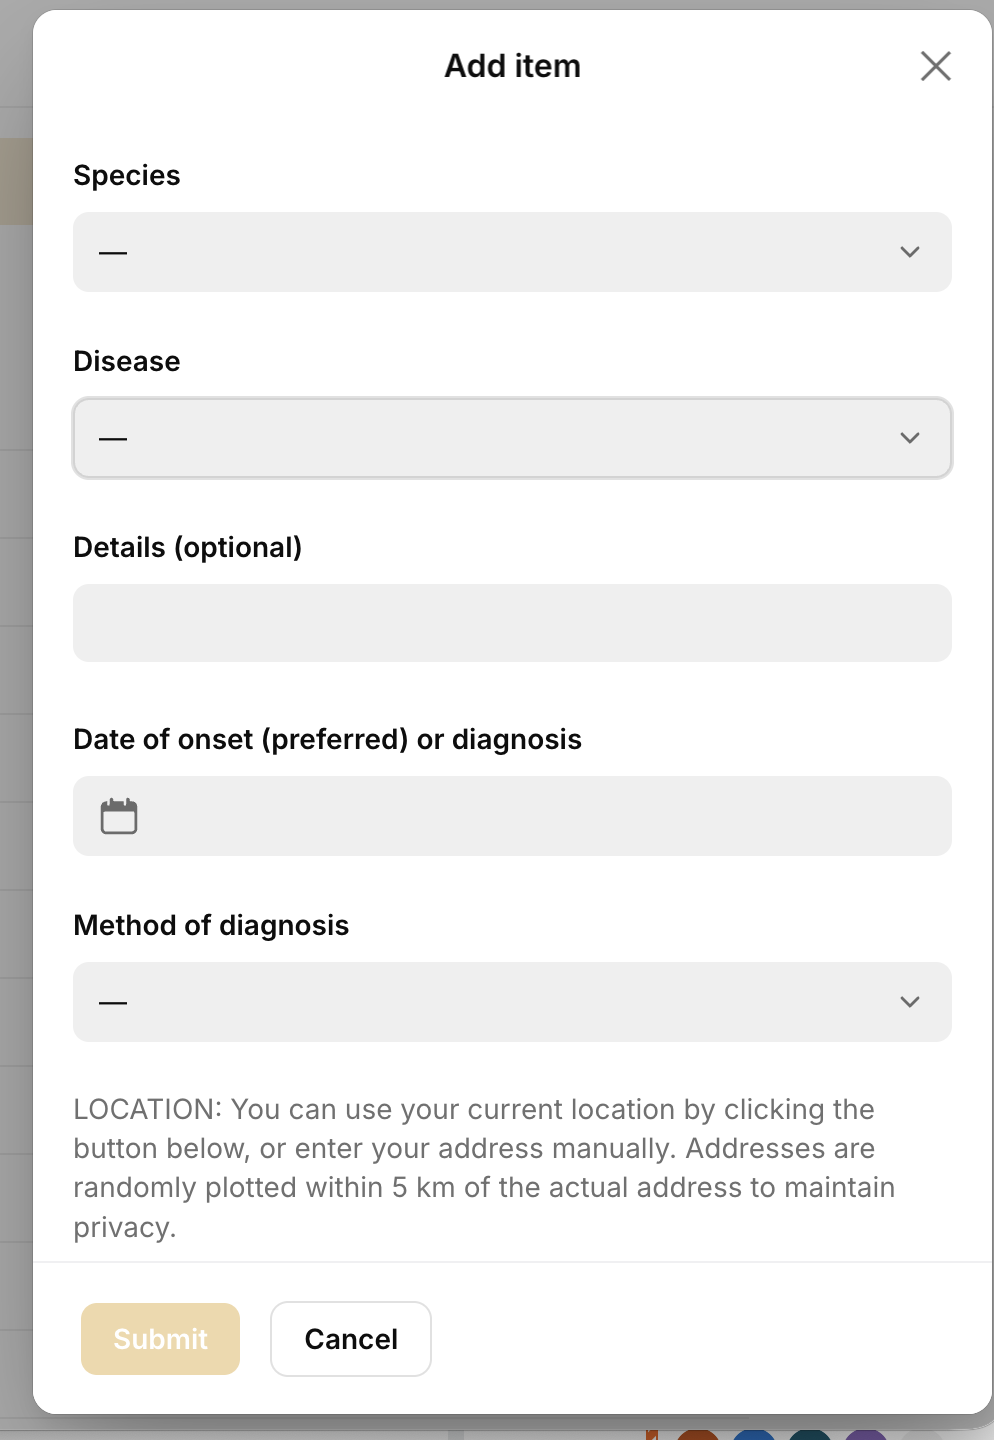
Task: Click the date of onset input field
Action: [x=540, y=816]
